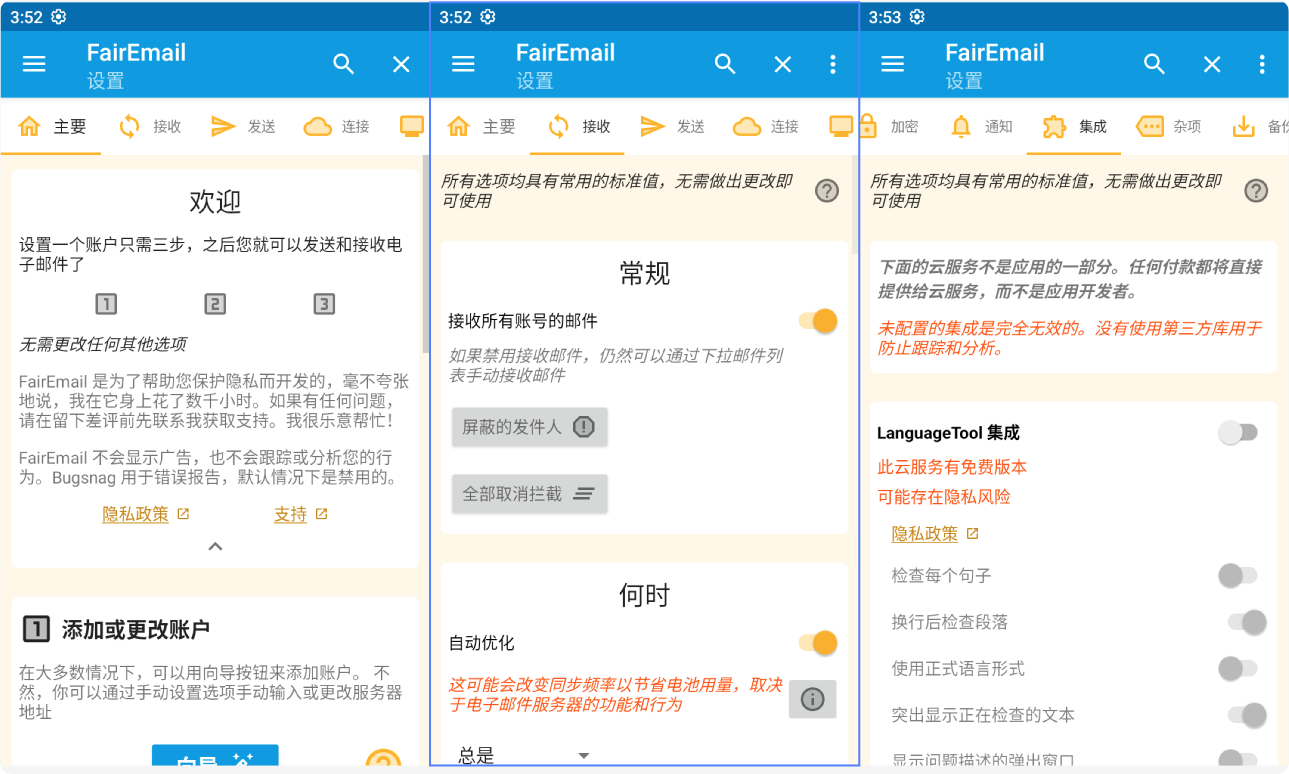Tap info icon beside 自动优化 warning
The image size is (1289, 774).
click(812, 699)
